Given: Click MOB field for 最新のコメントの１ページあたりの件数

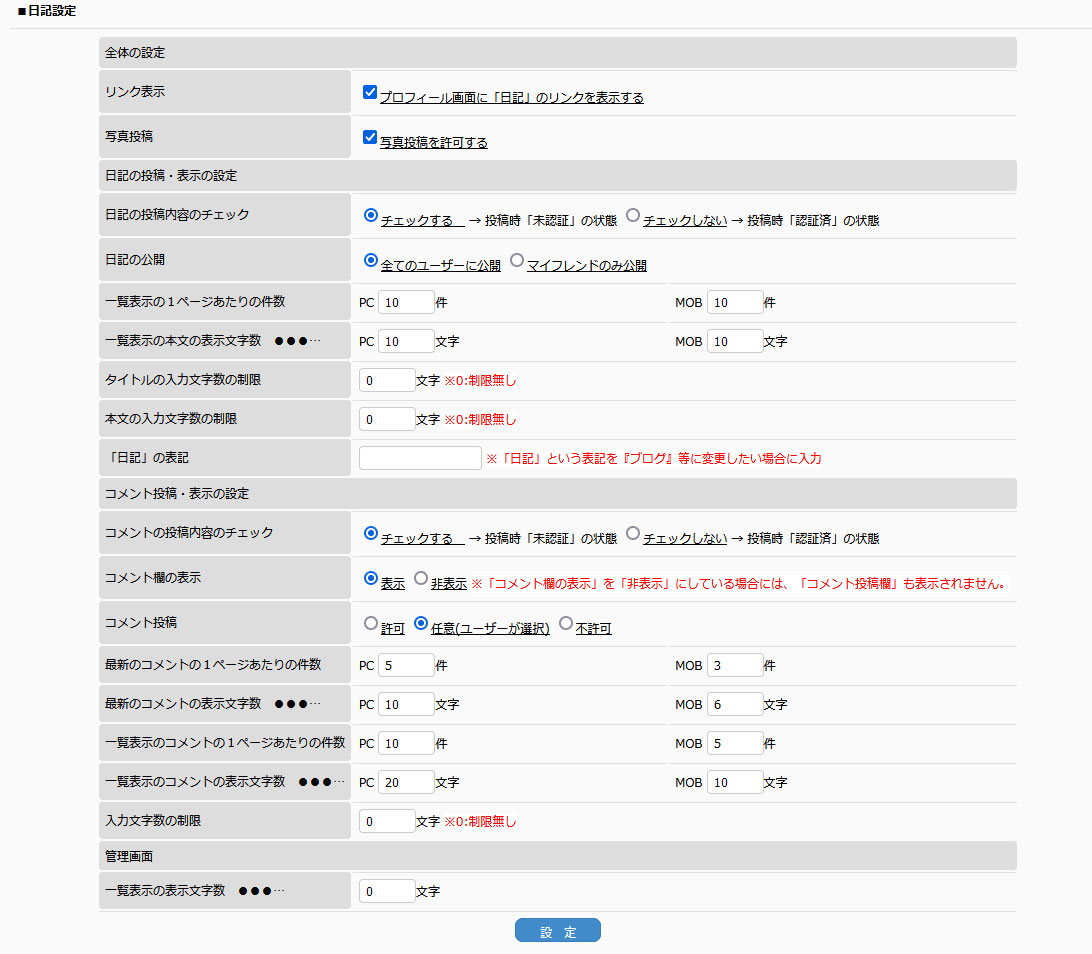Looking at the screenshot, I should pos(735,665).
